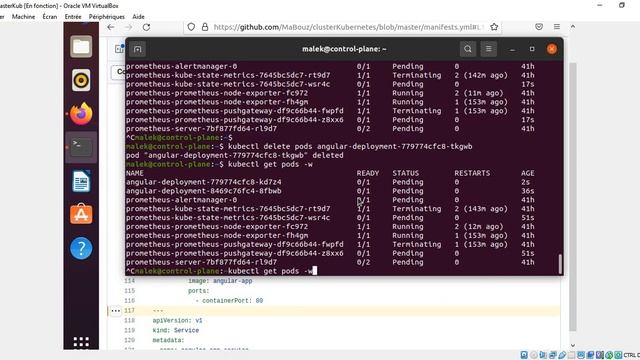
Task: Click 'kind: Service' code text
Action: pyautogui.click(x=176, y=331)
